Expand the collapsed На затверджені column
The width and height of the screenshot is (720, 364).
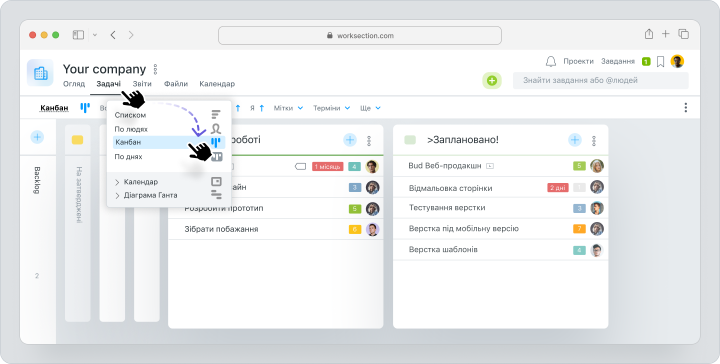click(79, 195)
